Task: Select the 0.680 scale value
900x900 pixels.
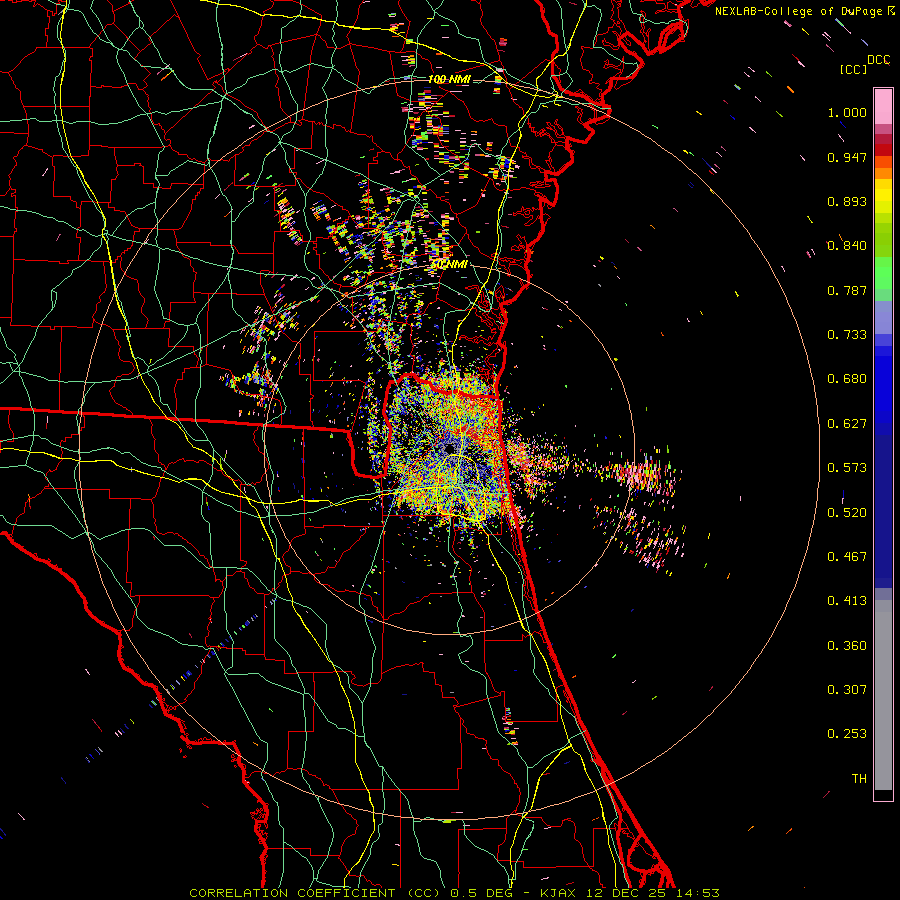Action: tap(847, 379)
